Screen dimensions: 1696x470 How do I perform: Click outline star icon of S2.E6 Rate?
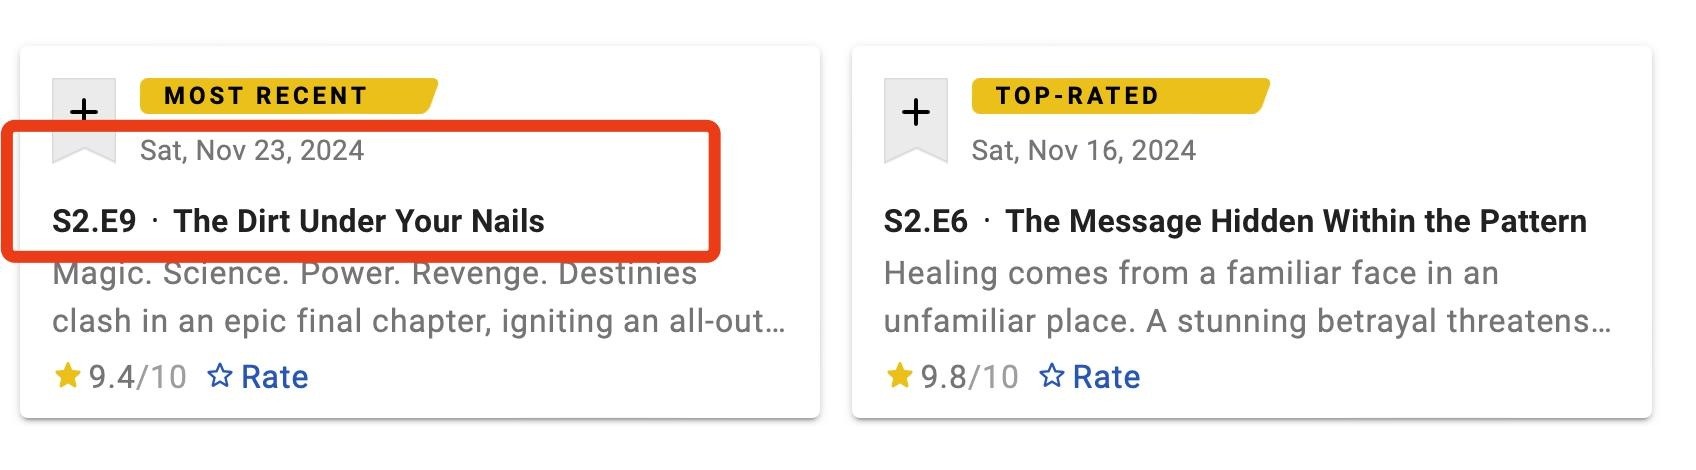(x=1052, y=376)
